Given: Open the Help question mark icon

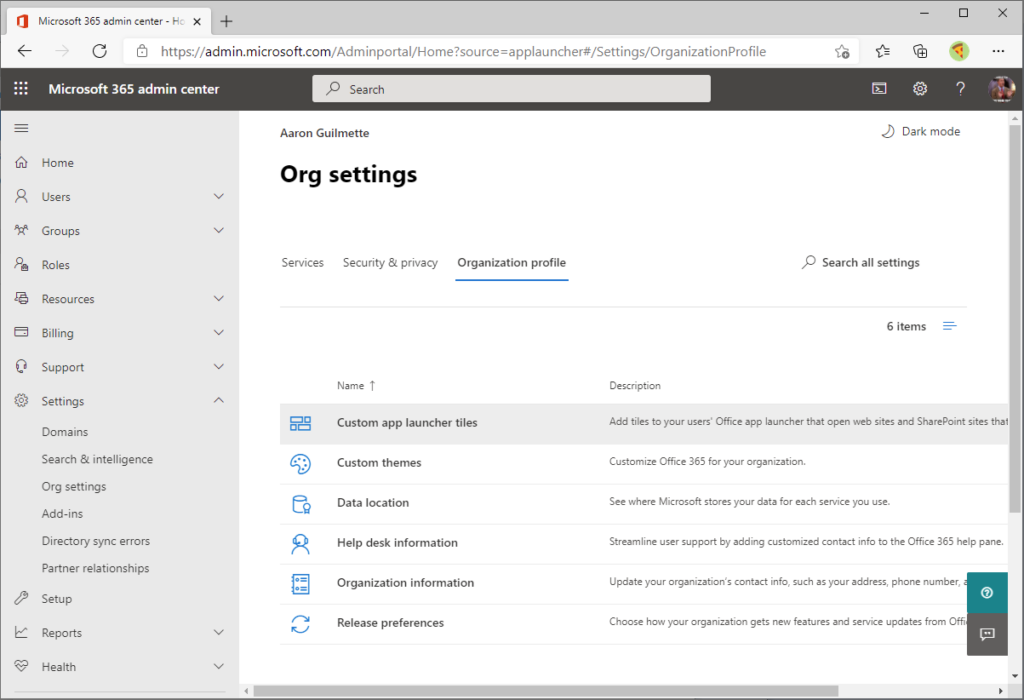Looking at the screenshot, I should point(959,88).
